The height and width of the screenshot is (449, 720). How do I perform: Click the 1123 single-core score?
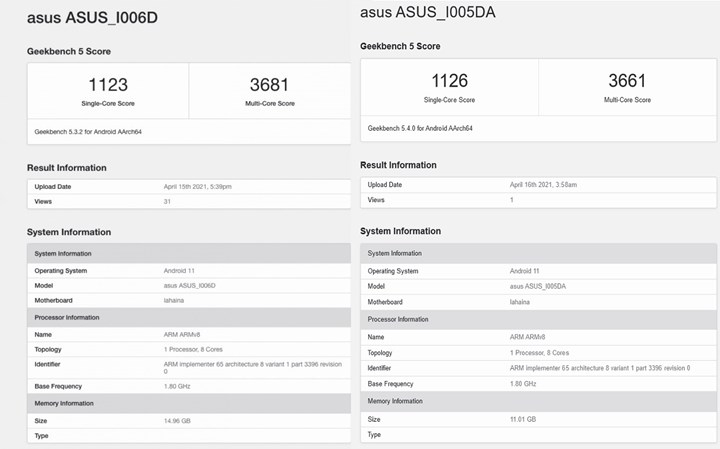[108, 85]
